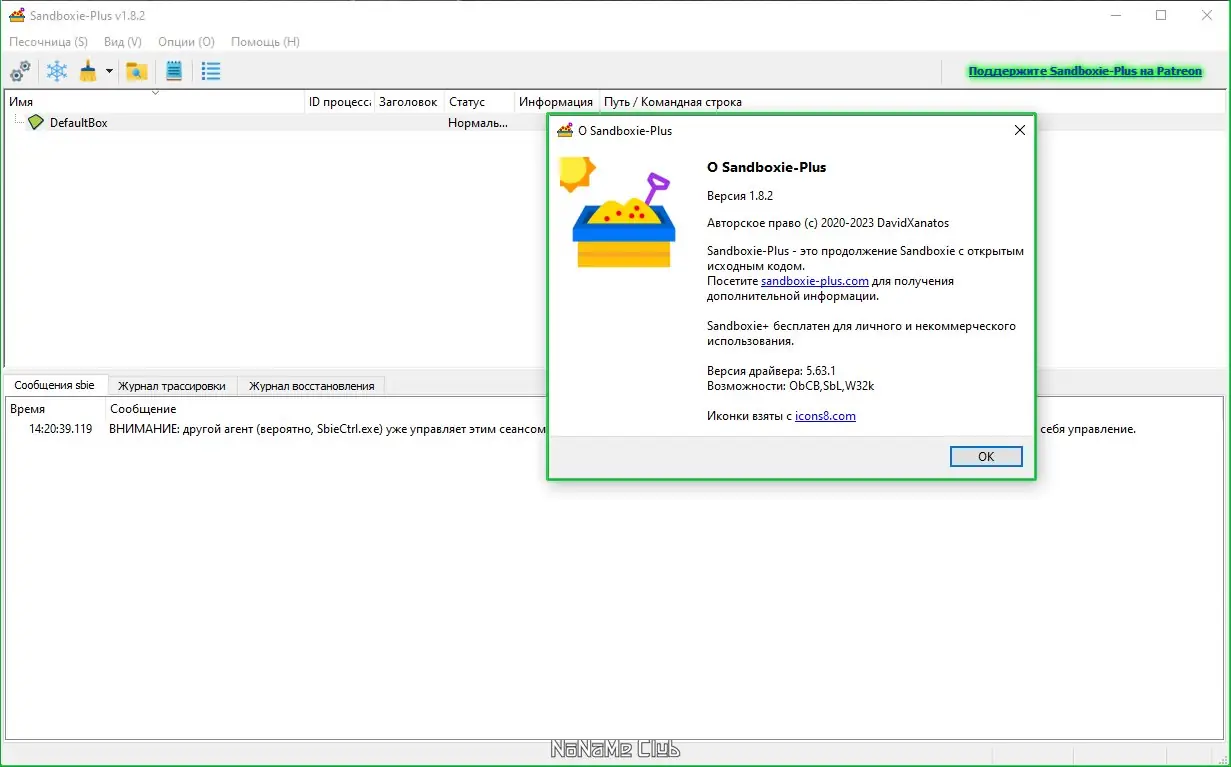This screenshot has height=767, width=1231.
Task: Switch to the Журнал трассировки tab
Action: pyautogui.click(x=172, y=386)
